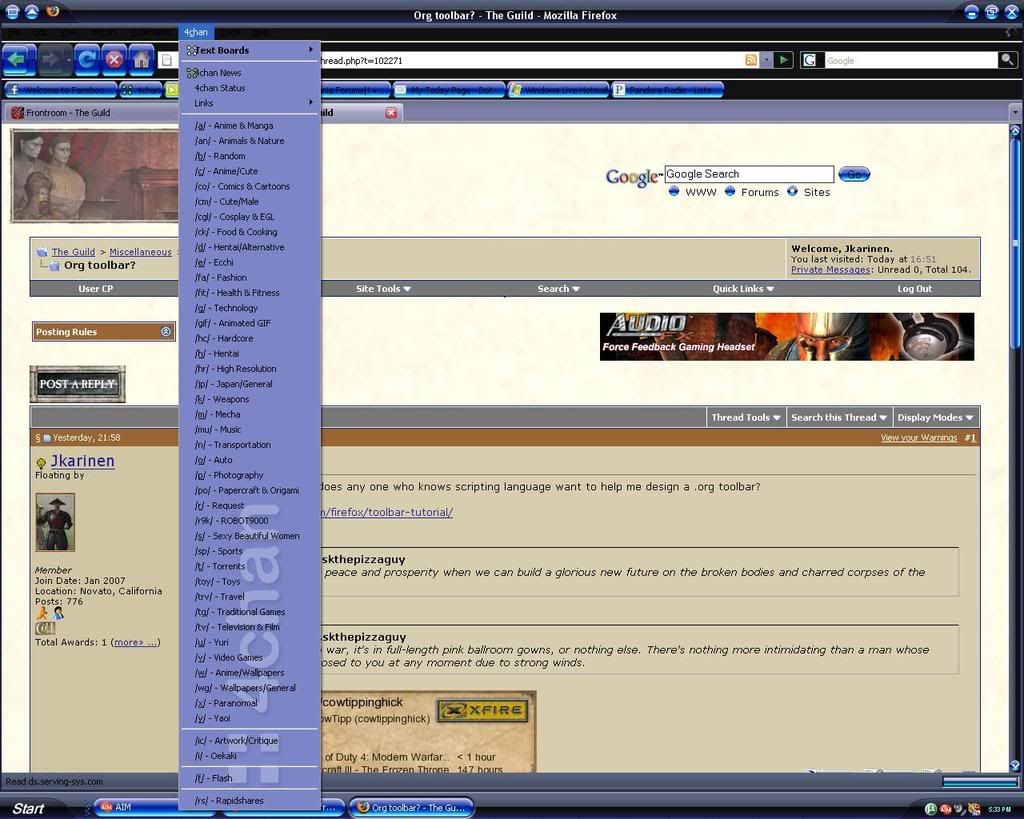Open the Miscellaneous breadcrumb link
Image resolution: width=1024 pixels, height=819 pixels.
coord(140,252)
